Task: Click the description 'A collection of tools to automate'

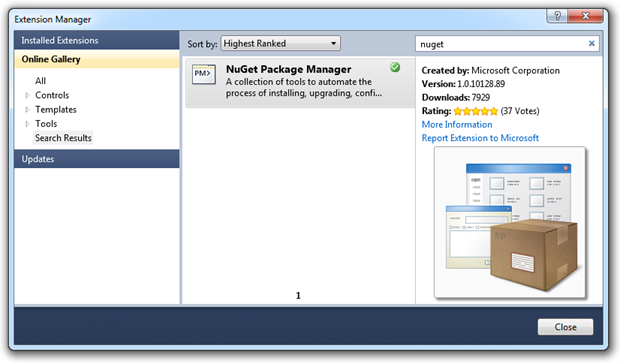Action: point(299,82)
